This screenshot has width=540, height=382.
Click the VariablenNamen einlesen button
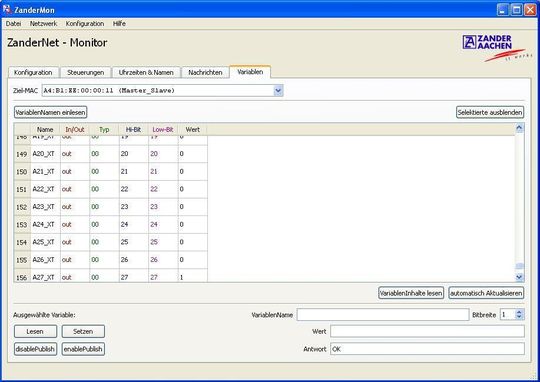50,112
